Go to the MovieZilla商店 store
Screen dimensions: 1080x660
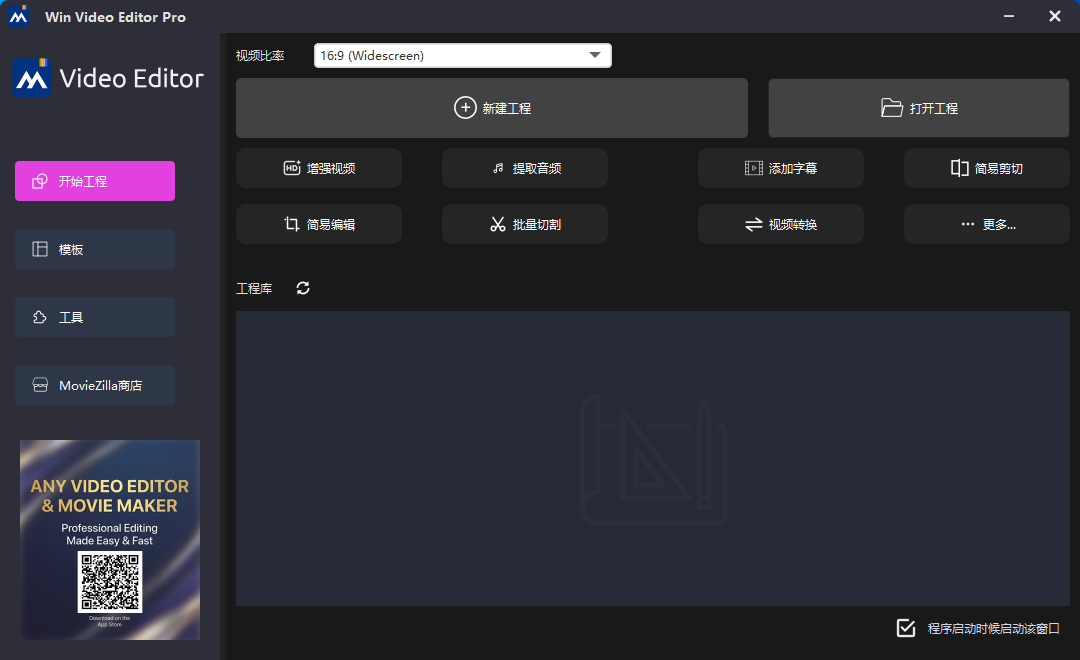[x=94, y=385]
